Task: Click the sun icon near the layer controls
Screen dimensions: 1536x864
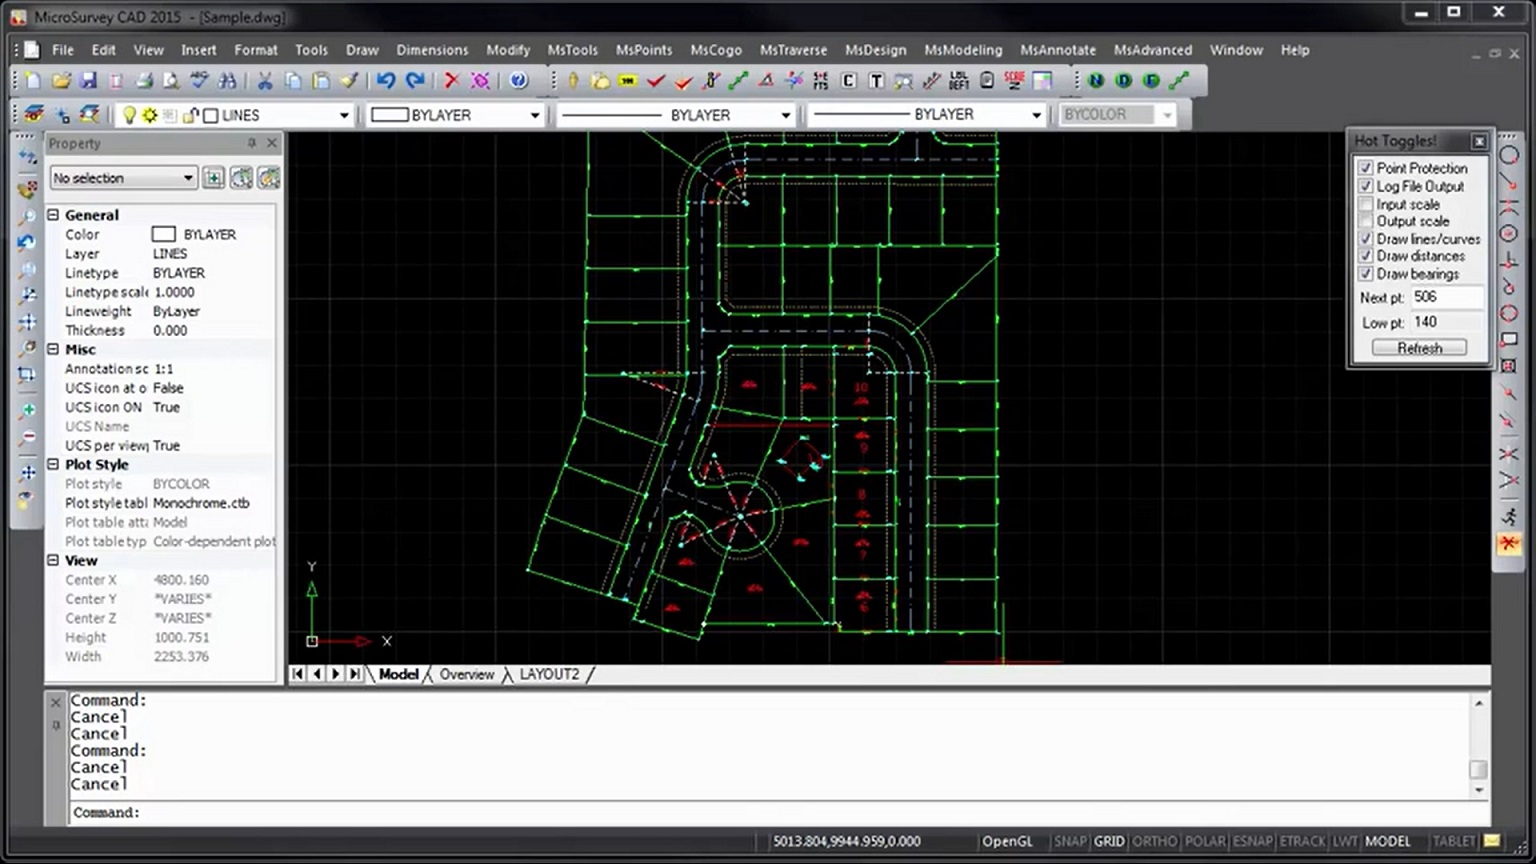Action: (x=148, y=114)
